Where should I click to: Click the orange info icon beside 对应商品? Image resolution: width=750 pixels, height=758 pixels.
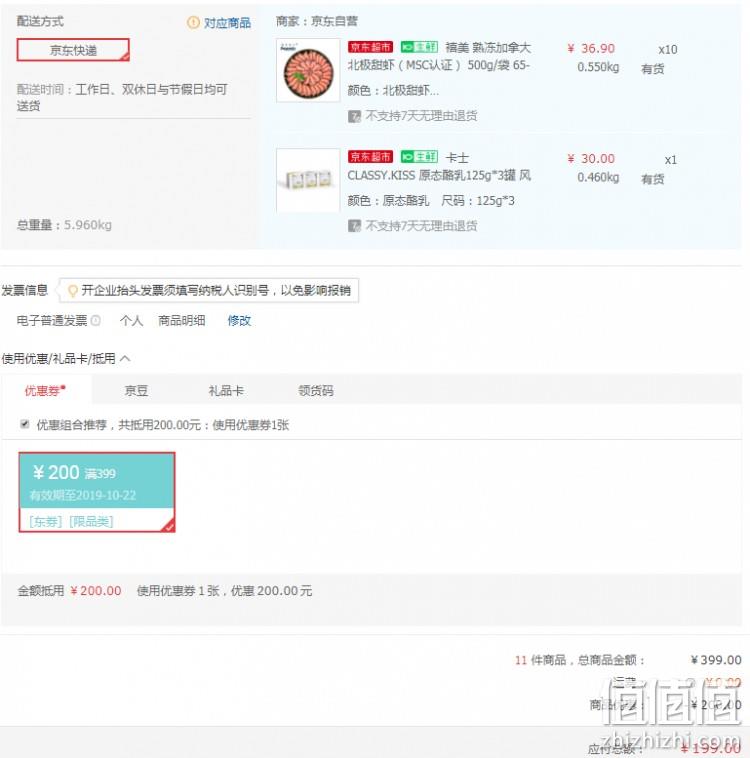click(193, 22)
